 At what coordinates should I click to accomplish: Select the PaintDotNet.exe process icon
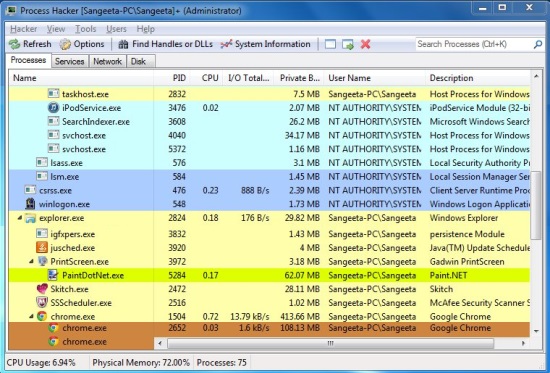click(x=53, y=275)
